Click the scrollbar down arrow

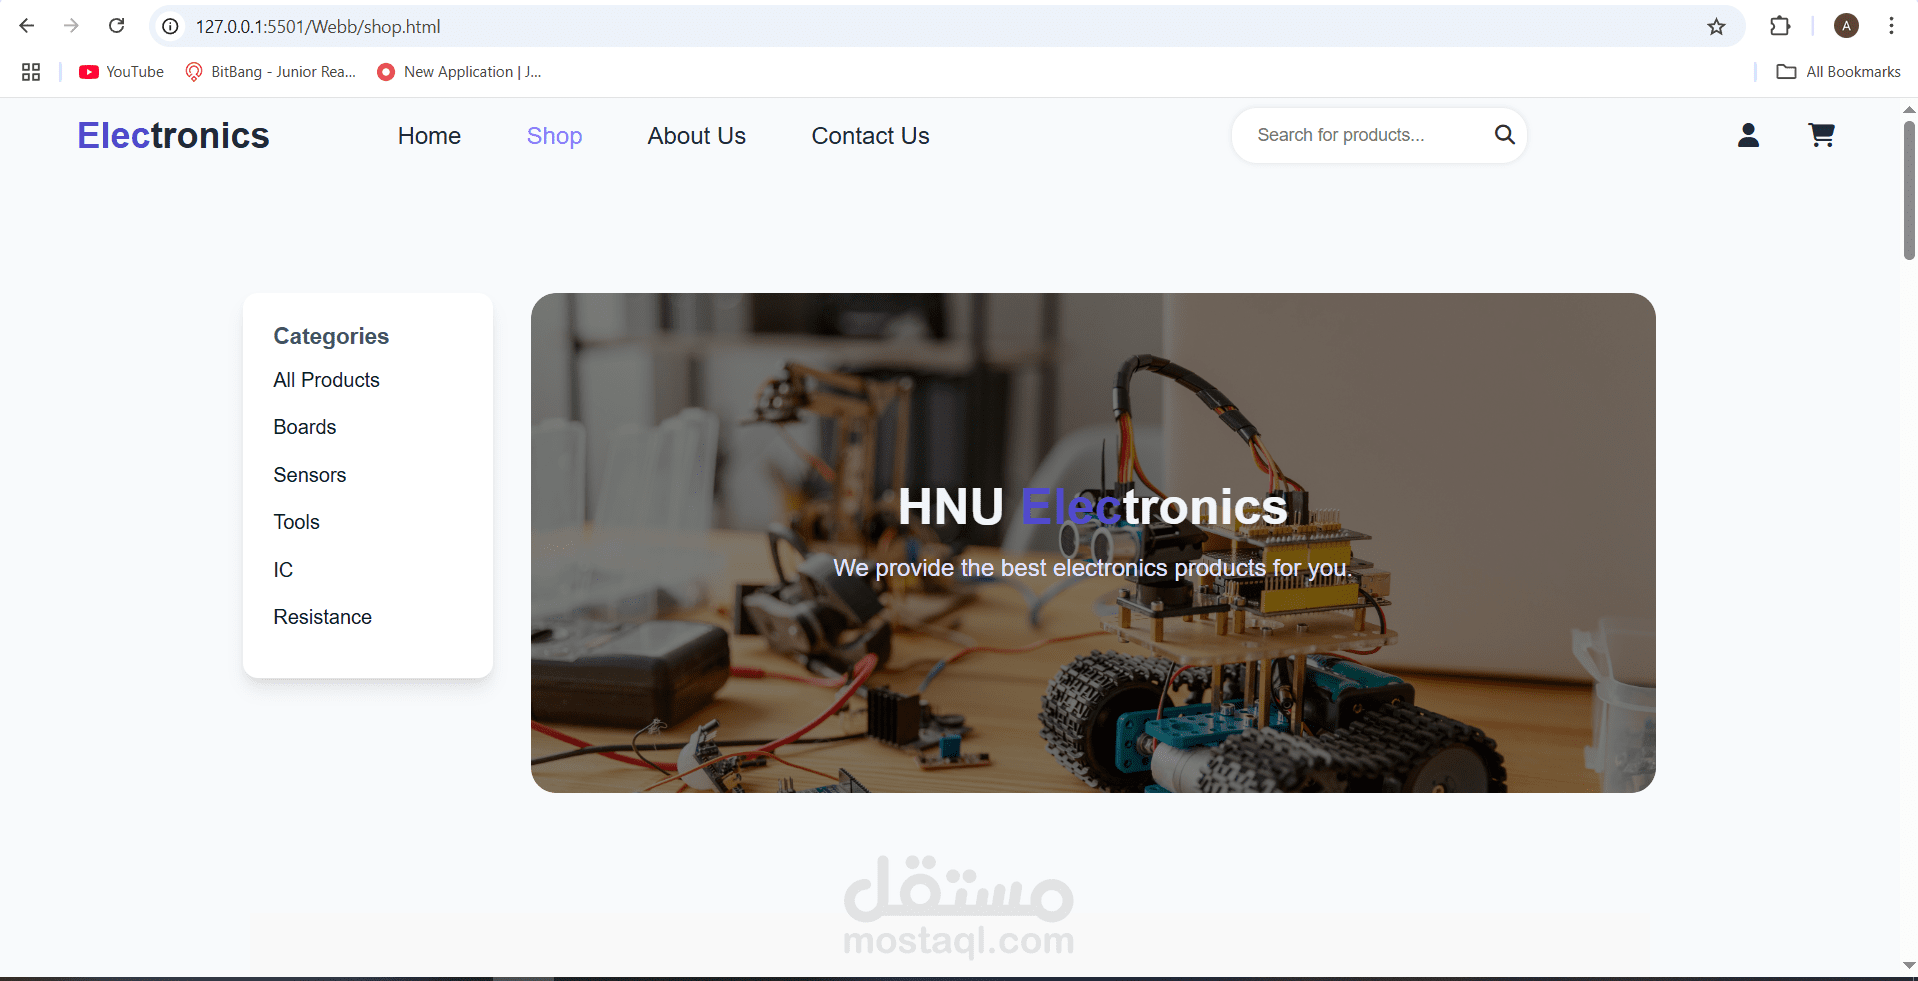1909,965
